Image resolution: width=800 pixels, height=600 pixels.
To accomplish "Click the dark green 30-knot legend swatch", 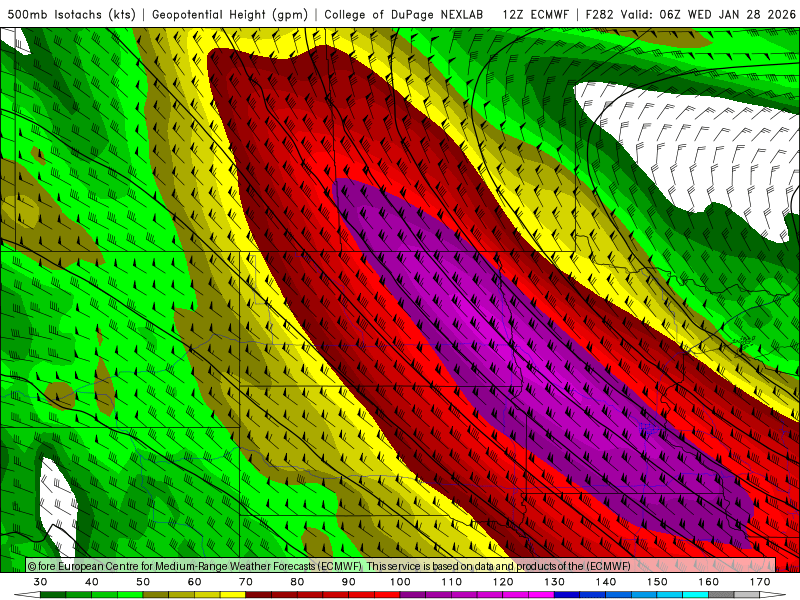I will [x=53, y=595].
